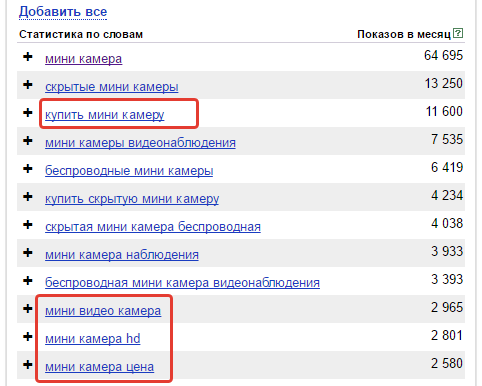The image size is (482, 386).
Task: Add 'мини камеры видеонаблюдения' via plus icon
Action: tap(28, 141)
